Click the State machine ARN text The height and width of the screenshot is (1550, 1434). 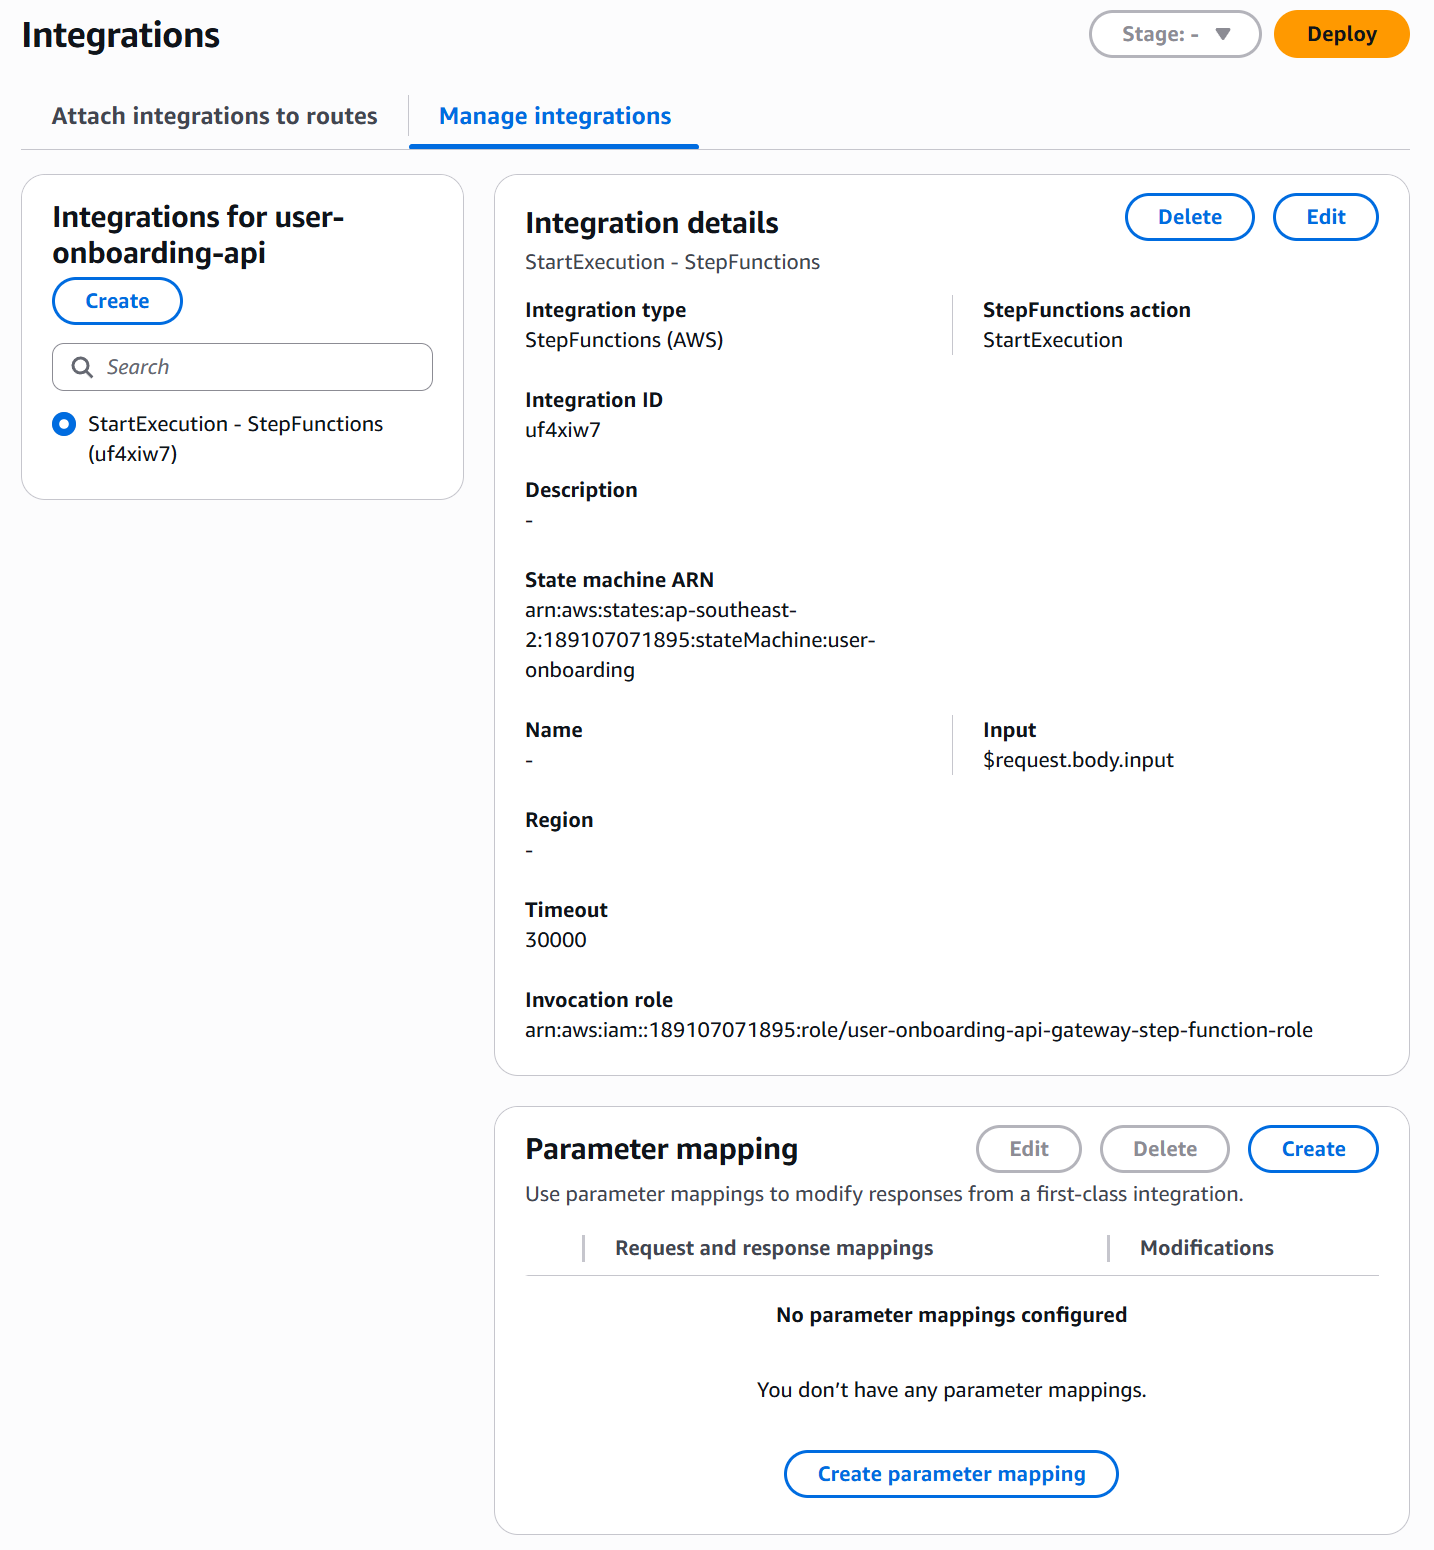pyautogui.click(x=699, y=640)
